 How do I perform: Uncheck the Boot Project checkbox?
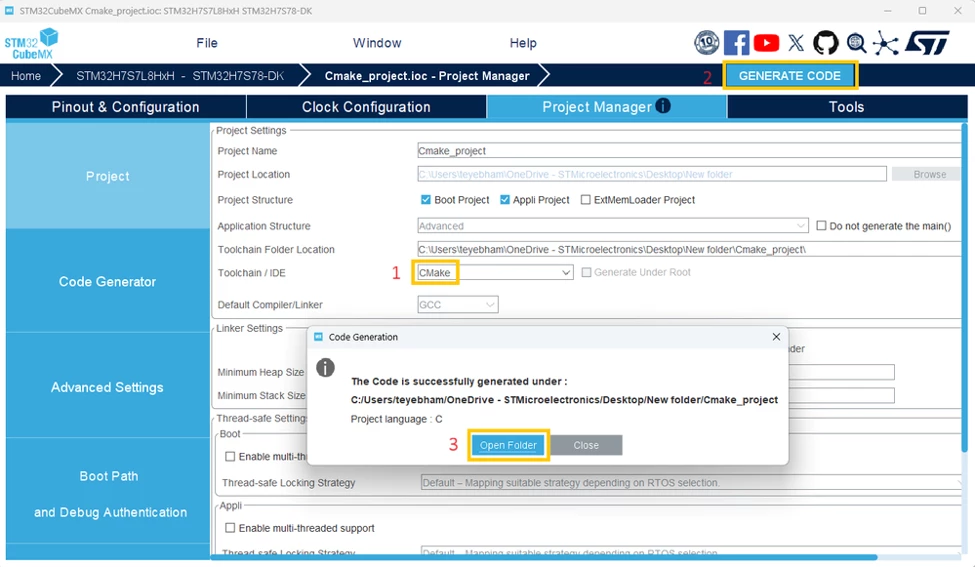click(425, 200)
